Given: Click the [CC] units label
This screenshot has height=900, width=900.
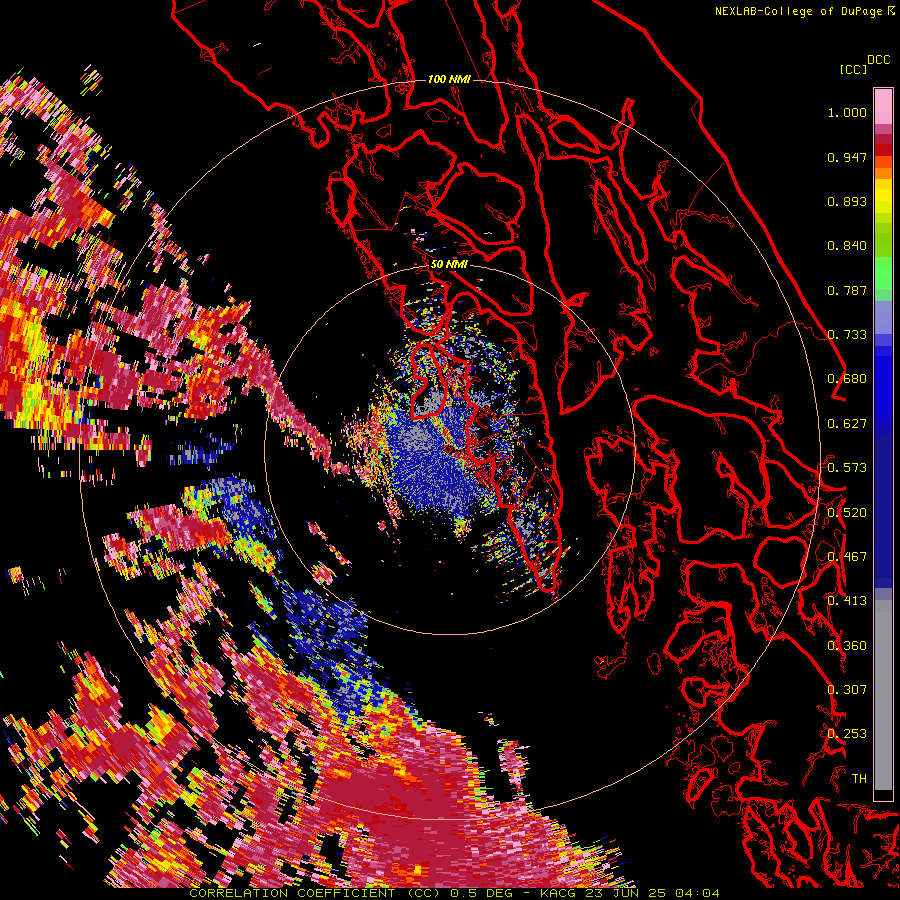Looking at the screenshot, I should coord(853,69).
